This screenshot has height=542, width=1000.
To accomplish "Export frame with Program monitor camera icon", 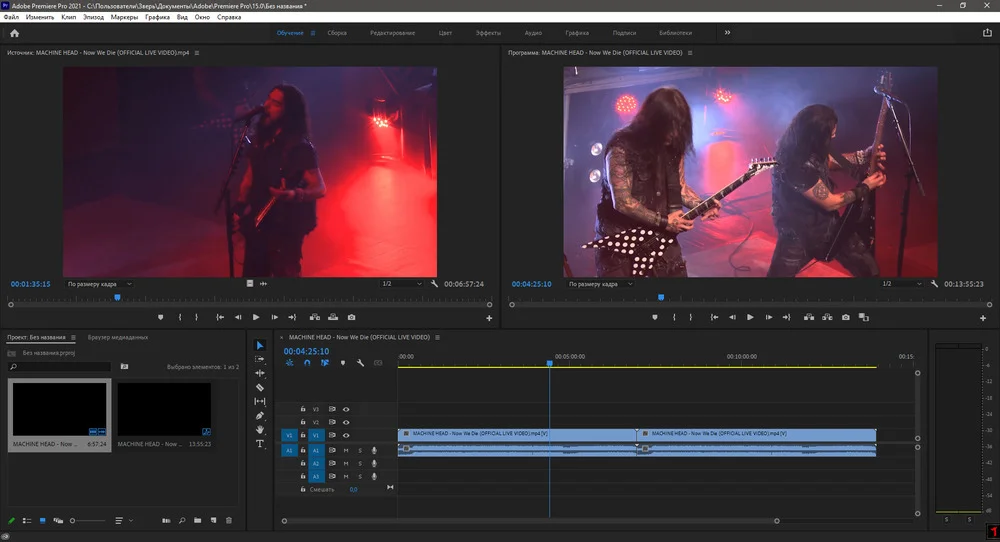I will coord(846,317).
